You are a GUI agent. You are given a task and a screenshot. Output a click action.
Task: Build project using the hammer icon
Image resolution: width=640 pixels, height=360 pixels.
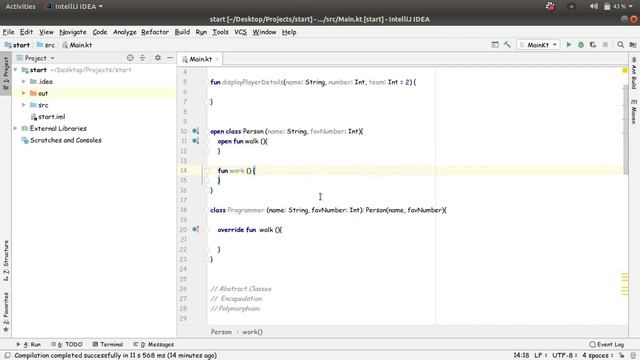point(507,45)
